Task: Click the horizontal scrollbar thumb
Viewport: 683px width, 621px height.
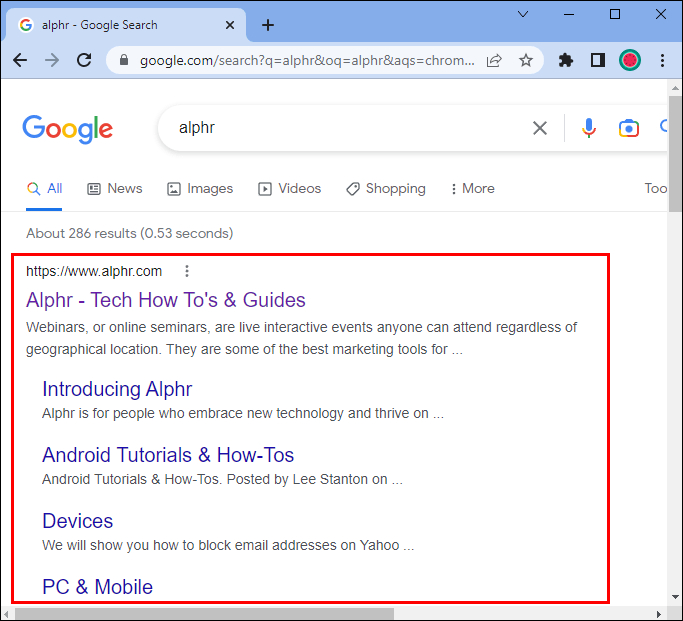Action: [204, 614]
